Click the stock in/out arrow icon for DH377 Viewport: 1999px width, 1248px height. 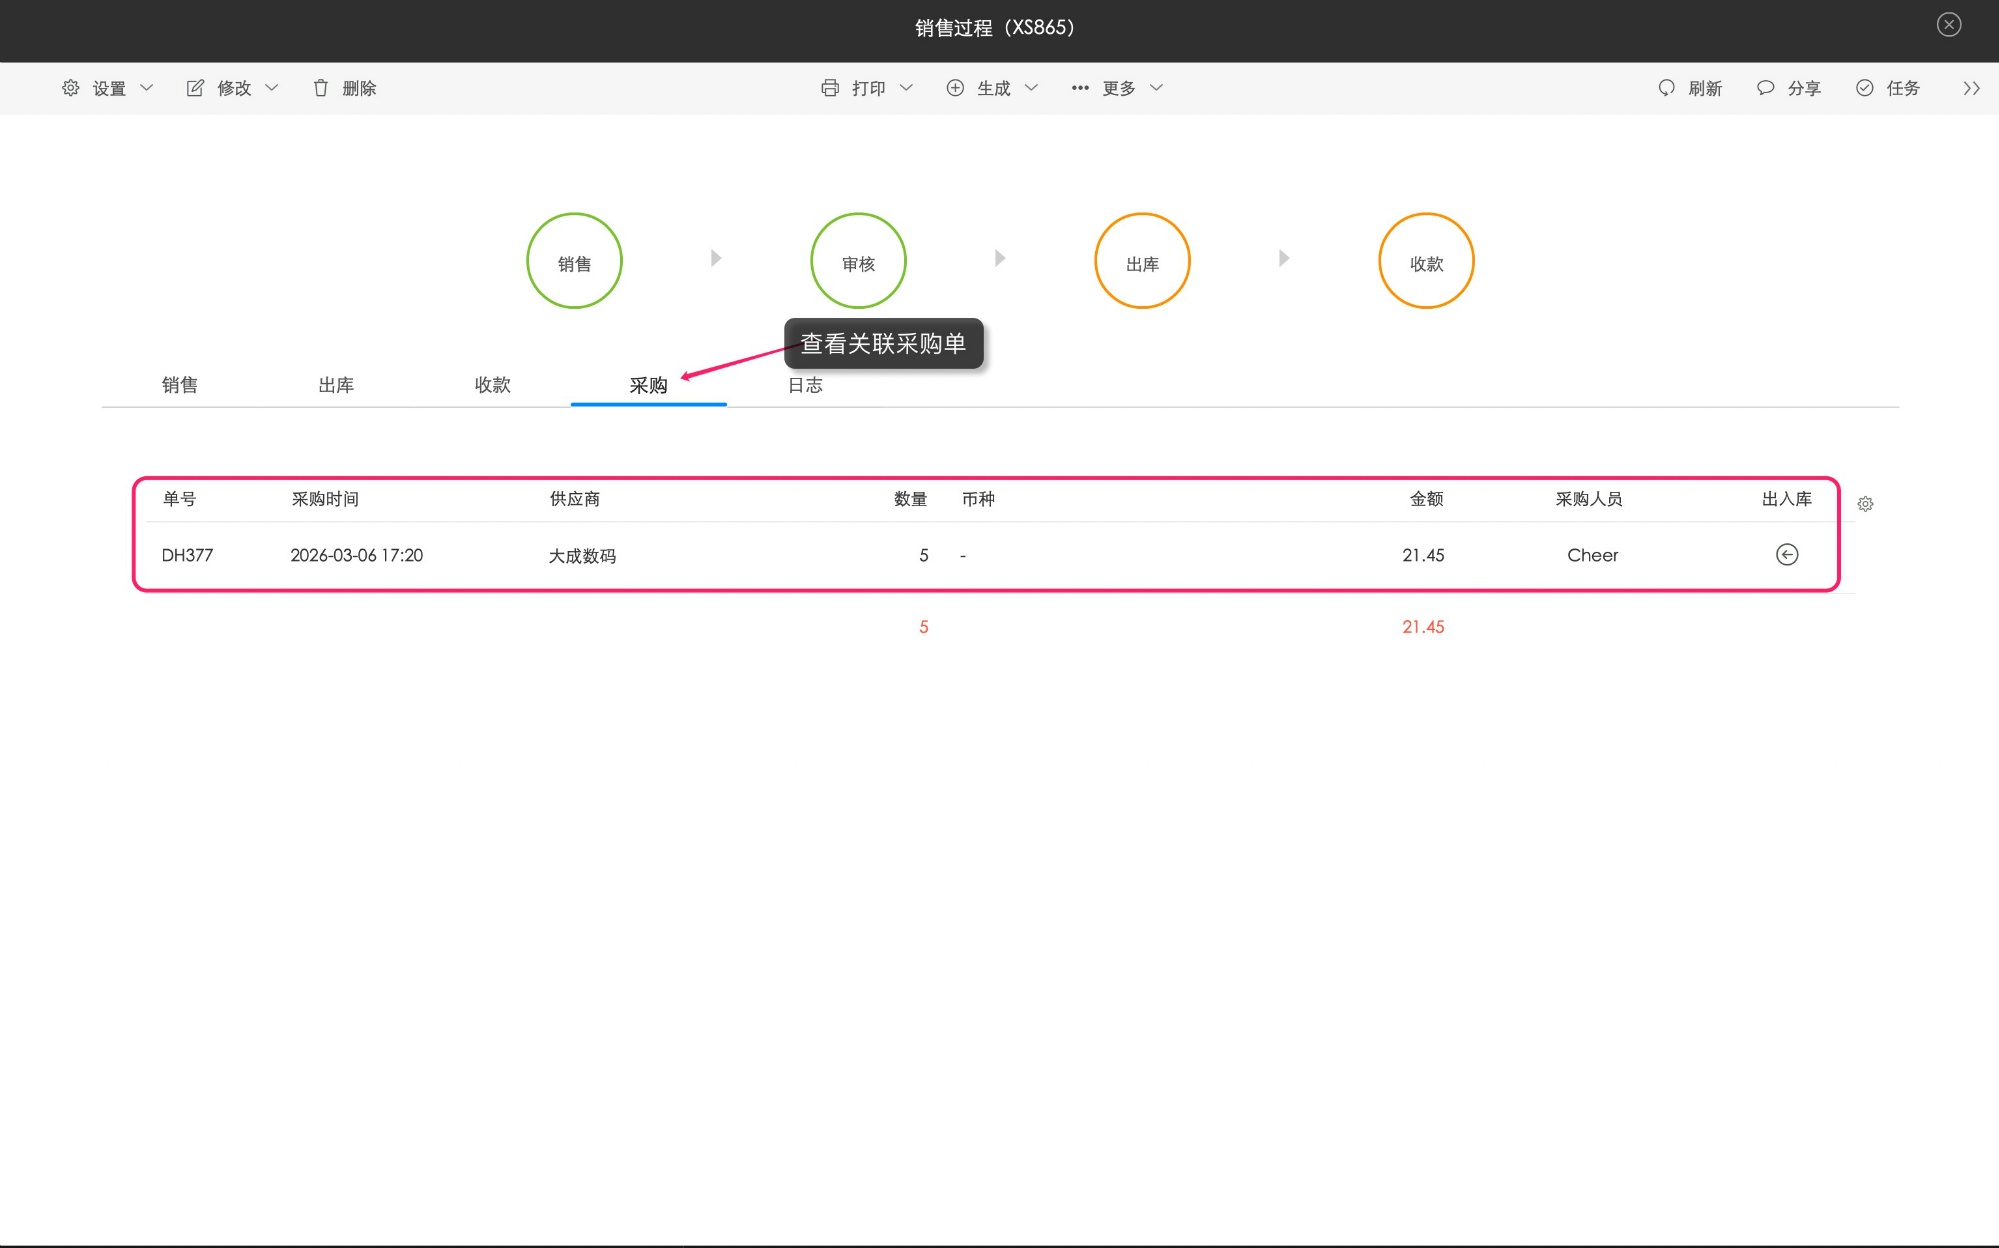tap(1786, 555)
